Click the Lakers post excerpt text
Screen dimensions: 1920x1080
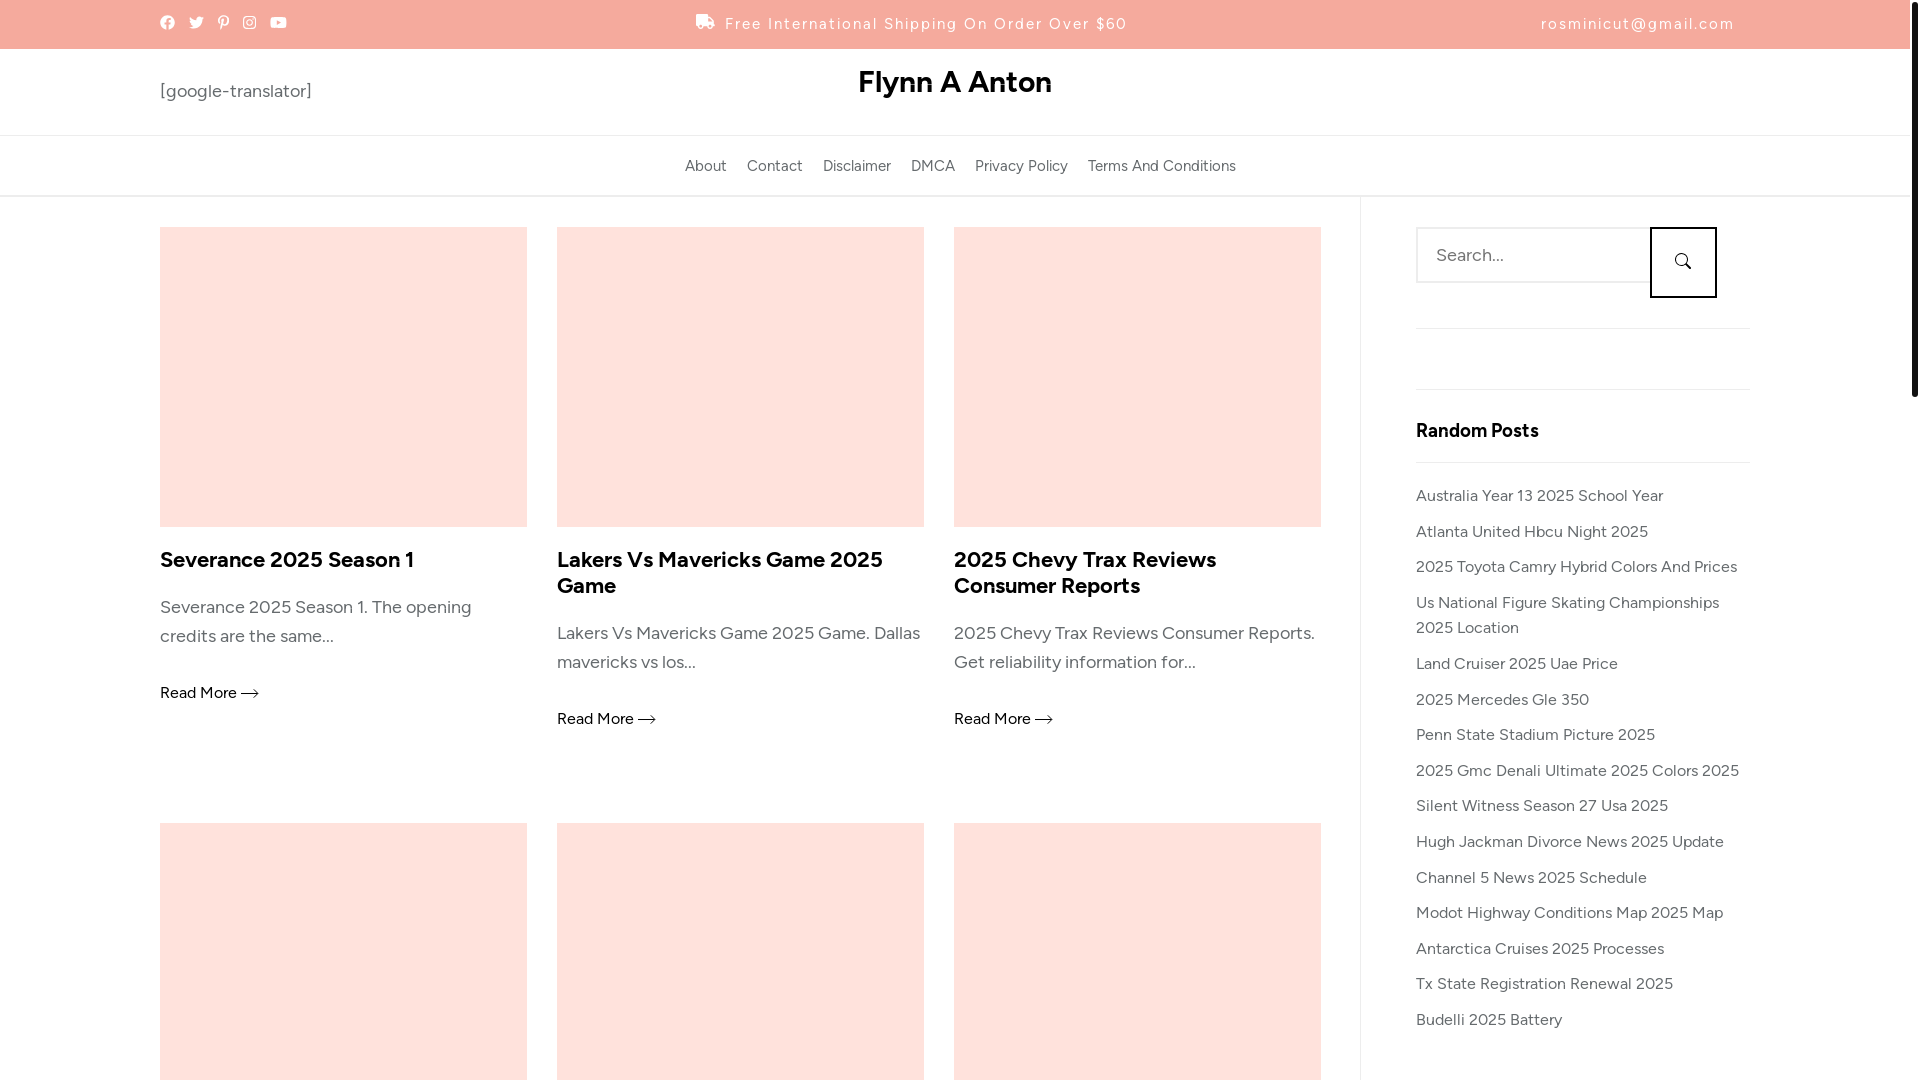[738, 648]
